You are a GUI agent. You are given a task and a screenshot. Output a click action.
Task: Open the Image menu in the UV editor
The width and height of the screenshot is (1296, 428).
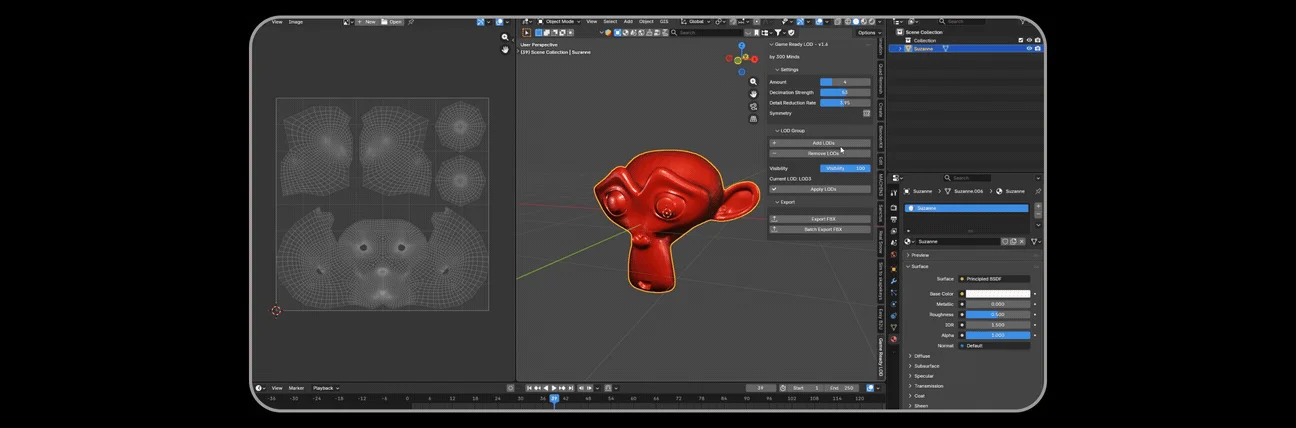click(x=296, y=21)
